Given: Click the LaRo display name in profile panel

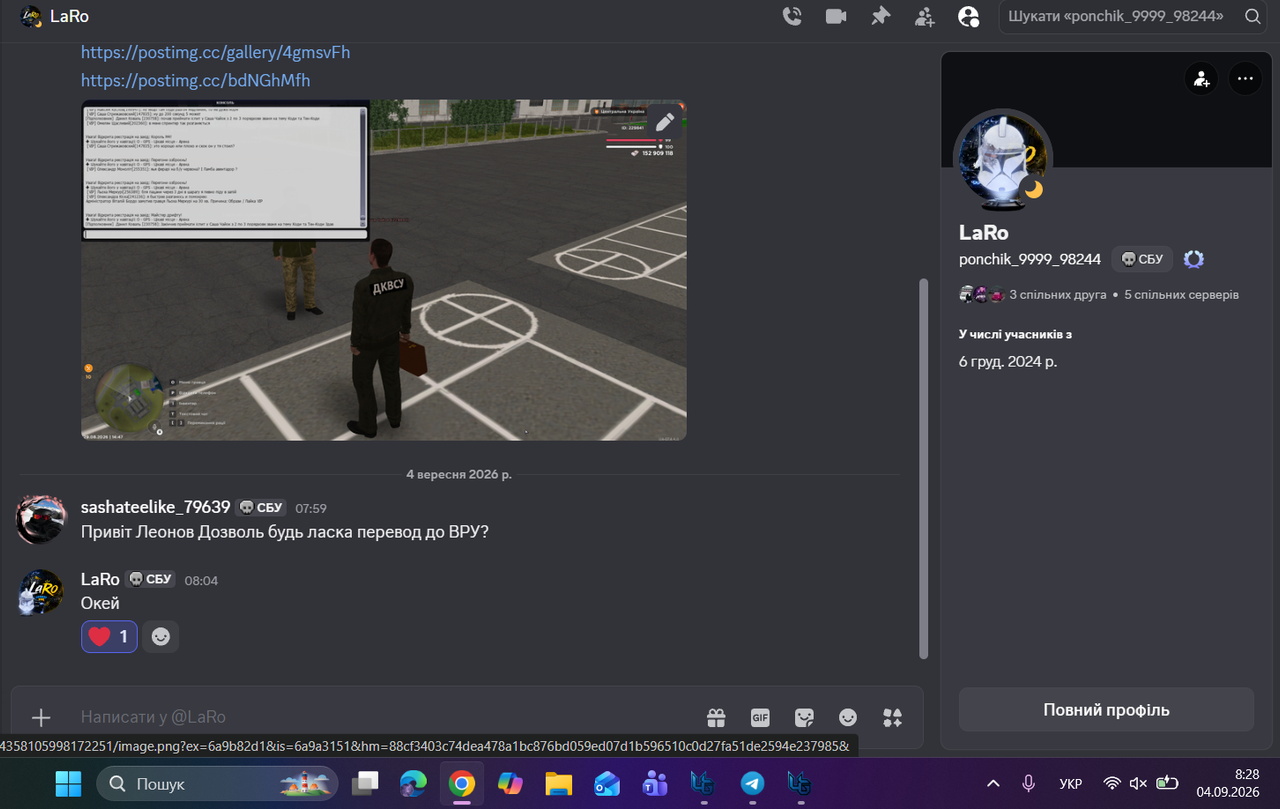Looking at the screenshot, I should tap(984, 232).
